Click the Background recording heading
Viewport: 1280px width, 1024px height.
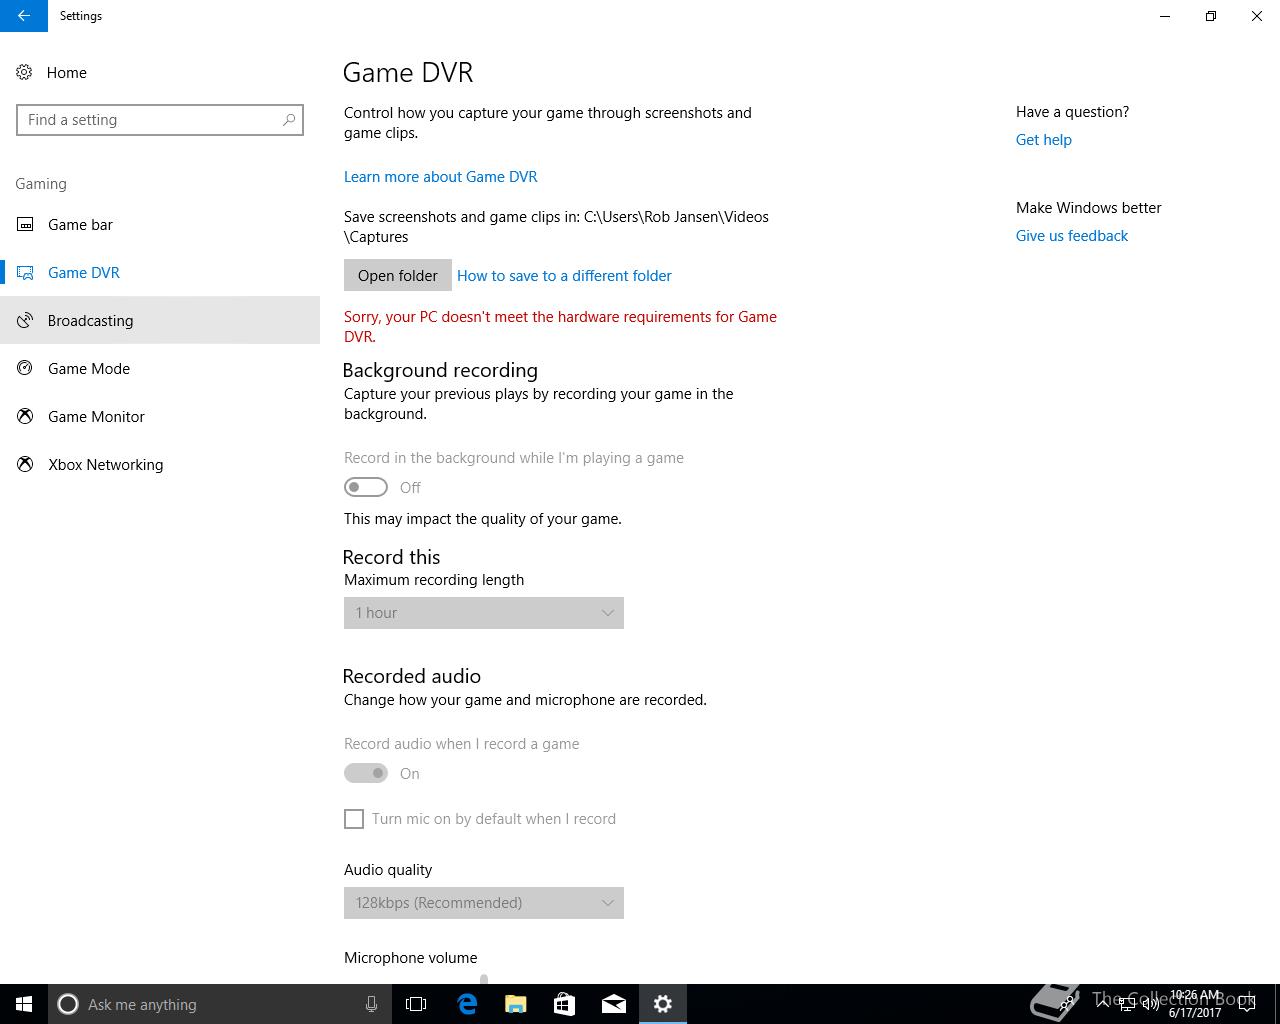click(x=440, y=370)
